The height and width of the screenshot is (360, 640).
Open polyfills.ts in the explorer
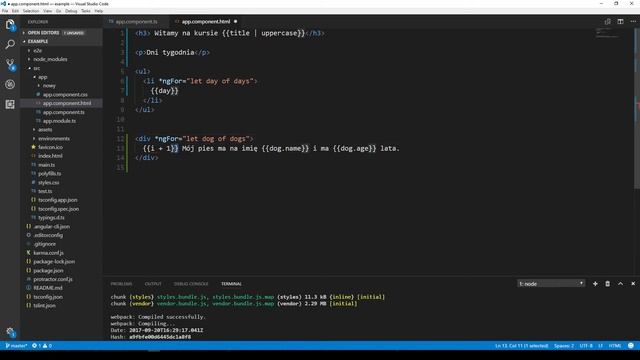click(x=49, y=174)
